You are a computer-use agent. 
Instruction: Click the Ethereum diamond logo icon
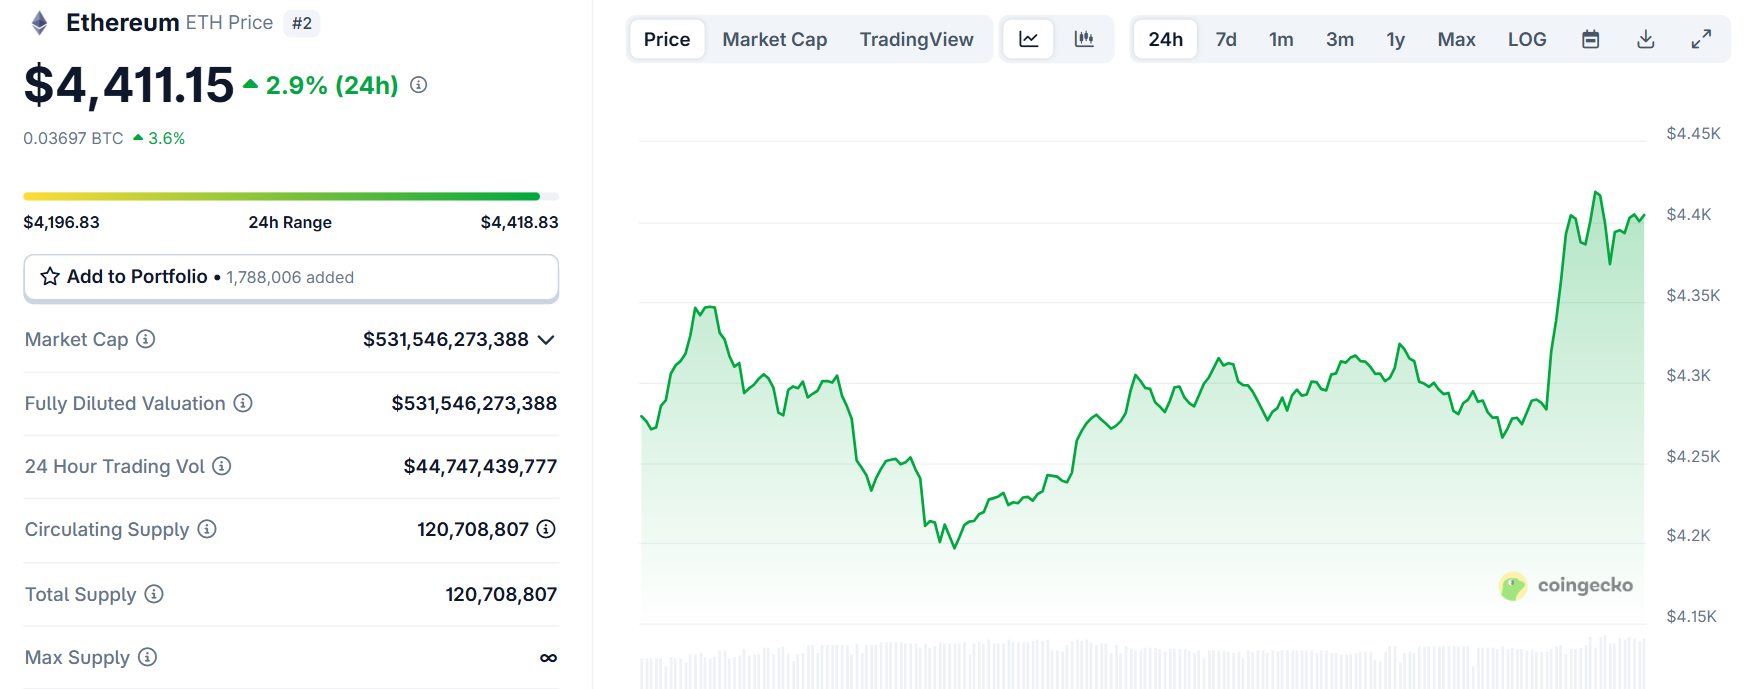coord(39,23)
